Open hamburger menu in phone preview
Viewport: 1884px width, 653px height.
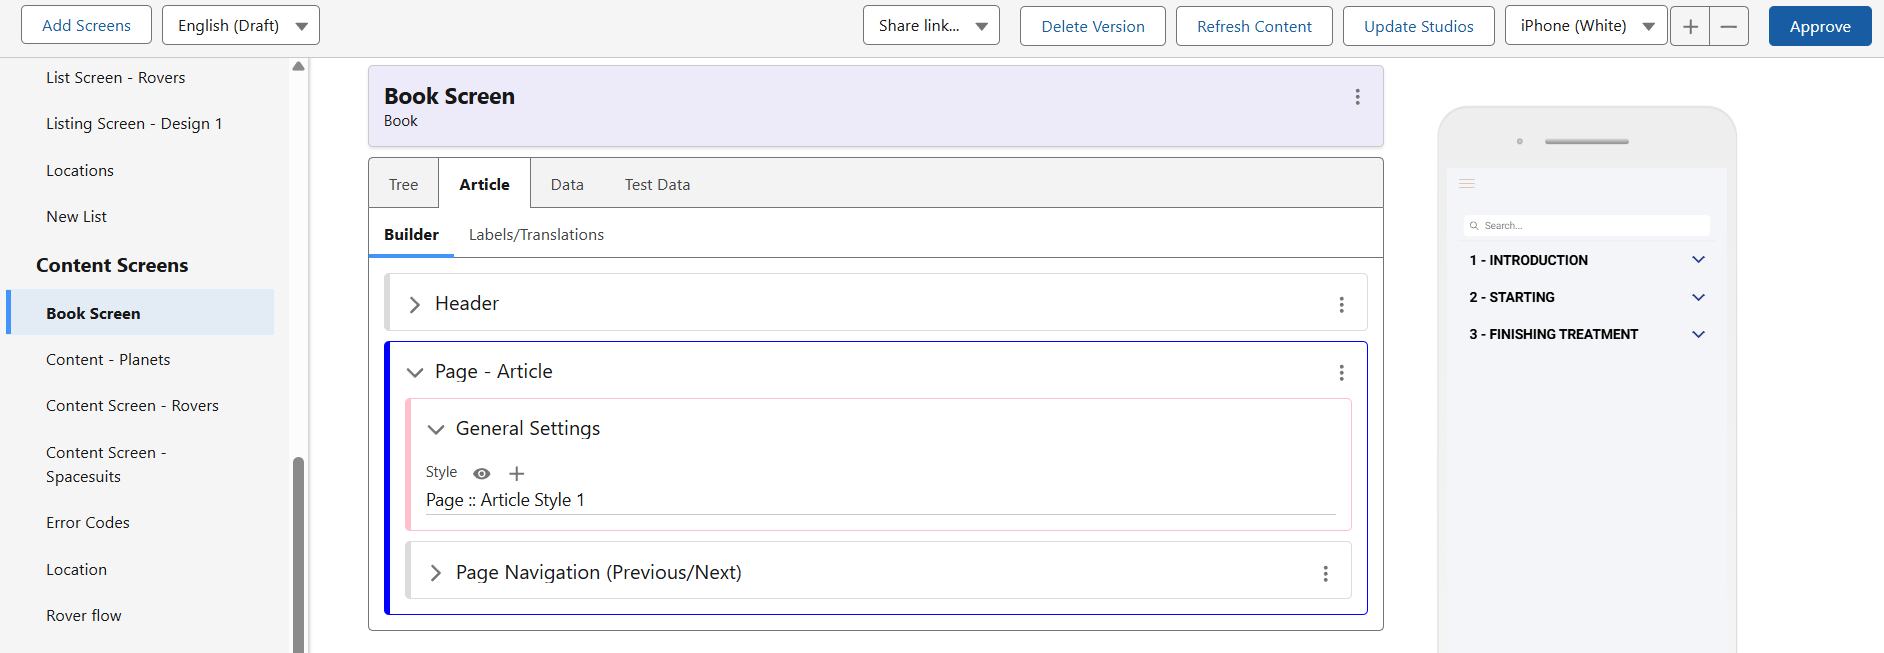[1467, 184]
